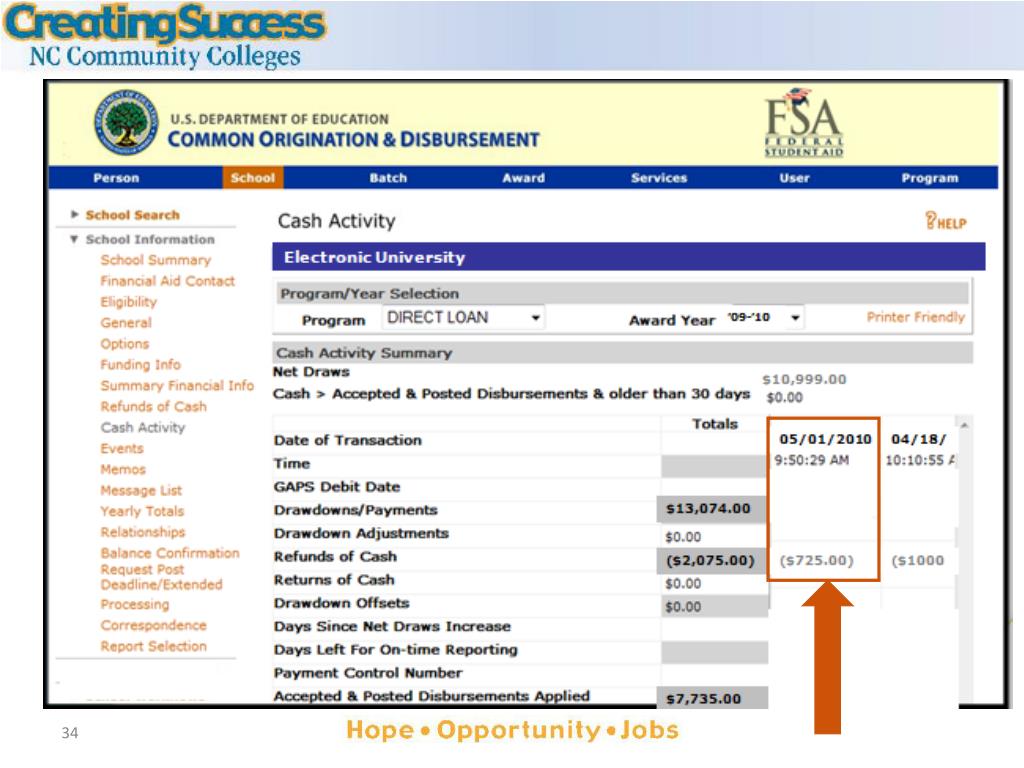Open the Person tab
The width and height of the screenshot is (1024, 768).
point(116,178)
